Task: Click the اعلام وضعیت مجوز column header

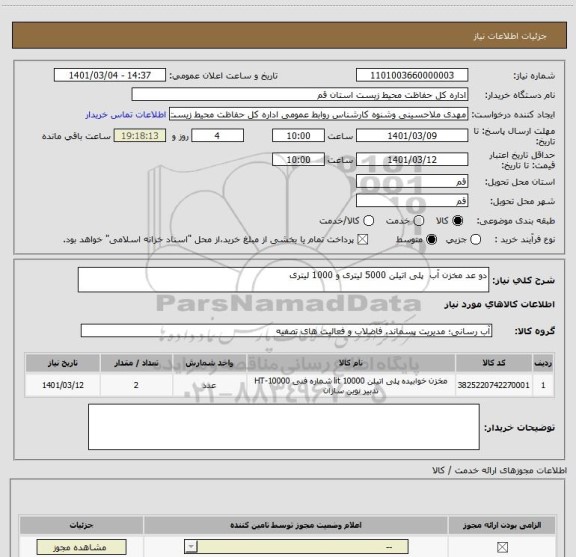Action: pyautogui.click(x=296, y=525)
